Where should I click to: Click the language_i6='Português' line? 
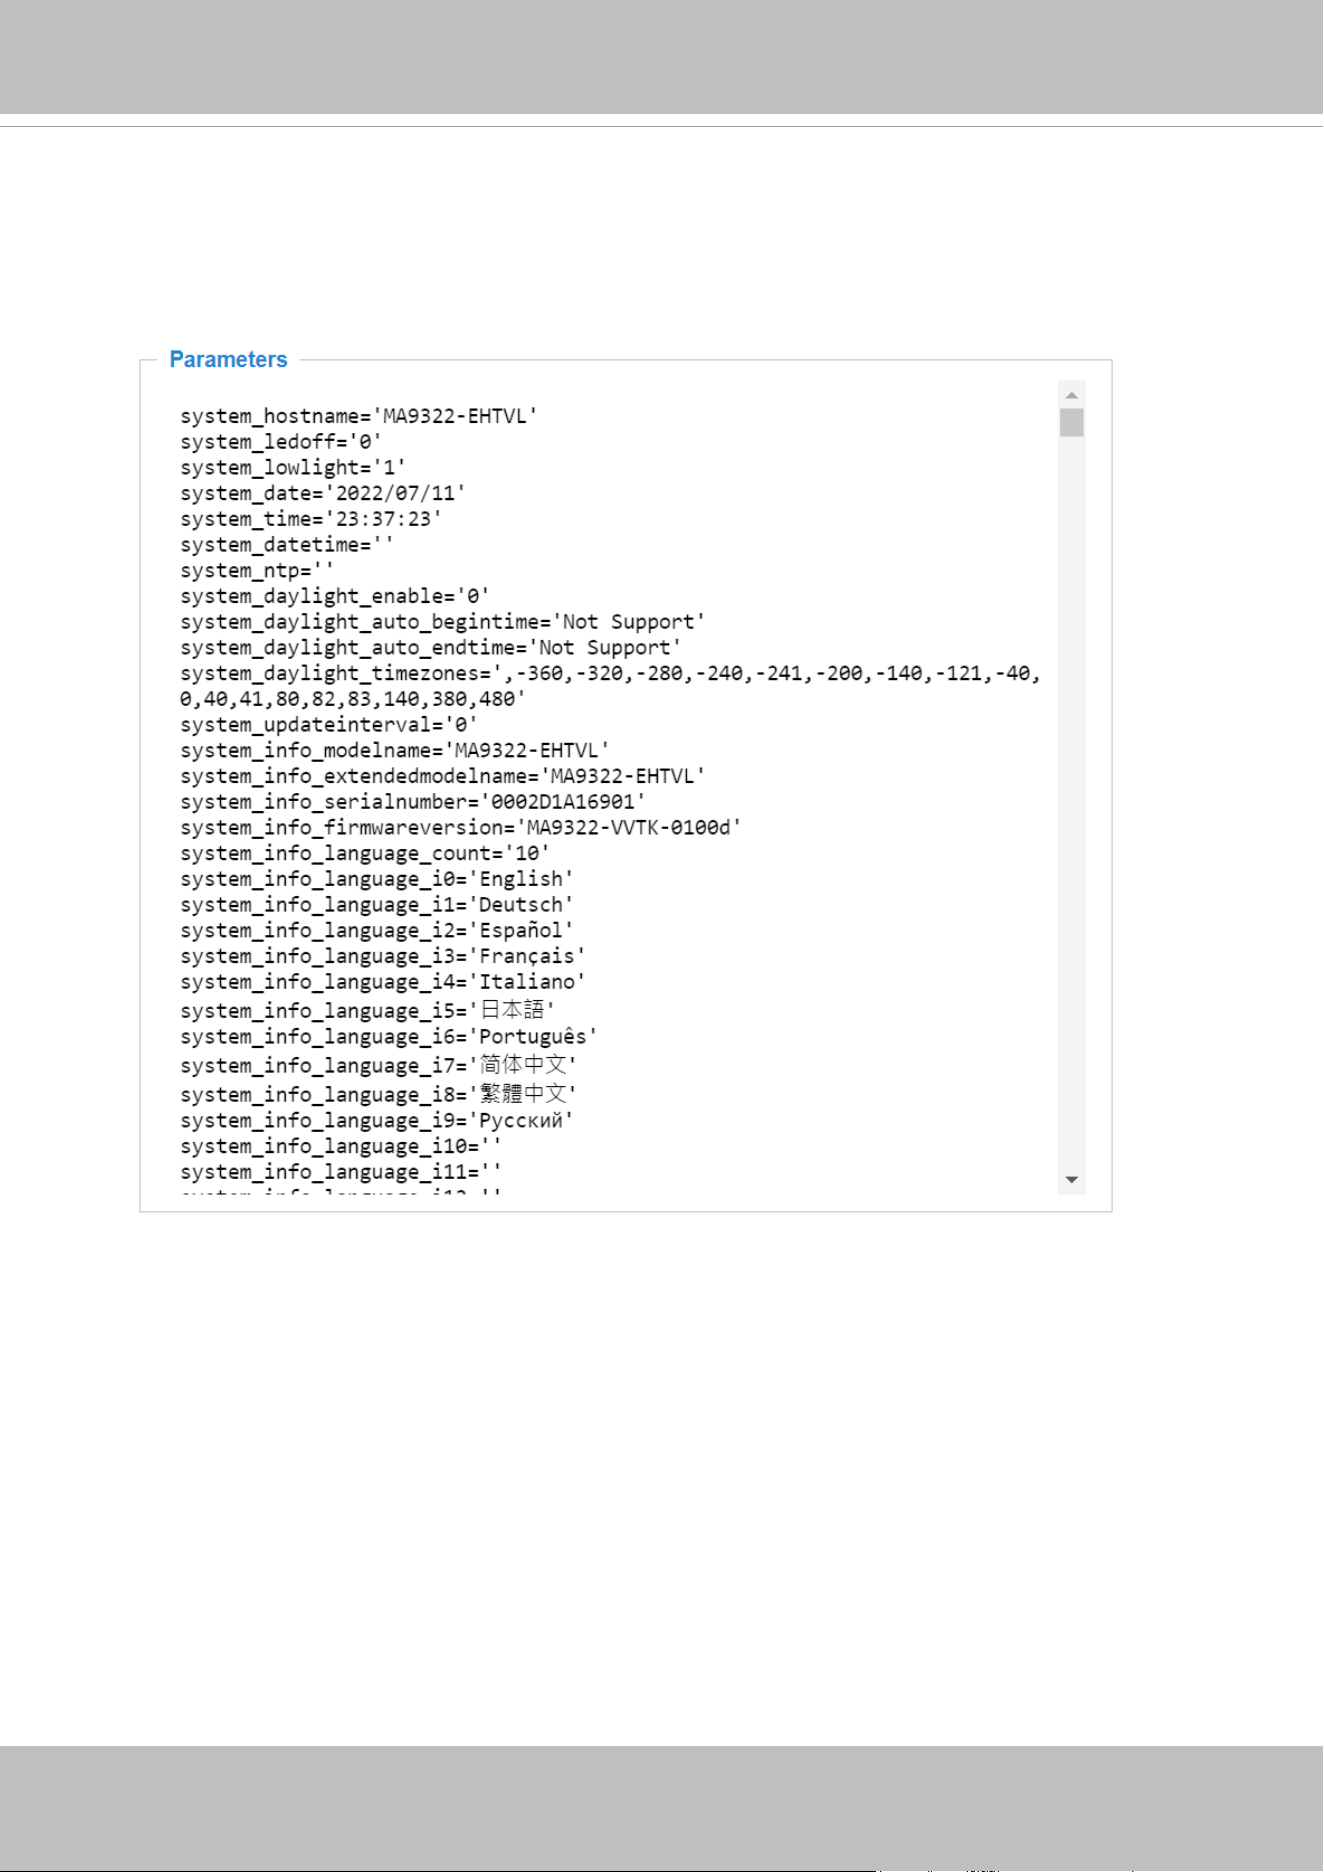click(x=389, y=1037)
